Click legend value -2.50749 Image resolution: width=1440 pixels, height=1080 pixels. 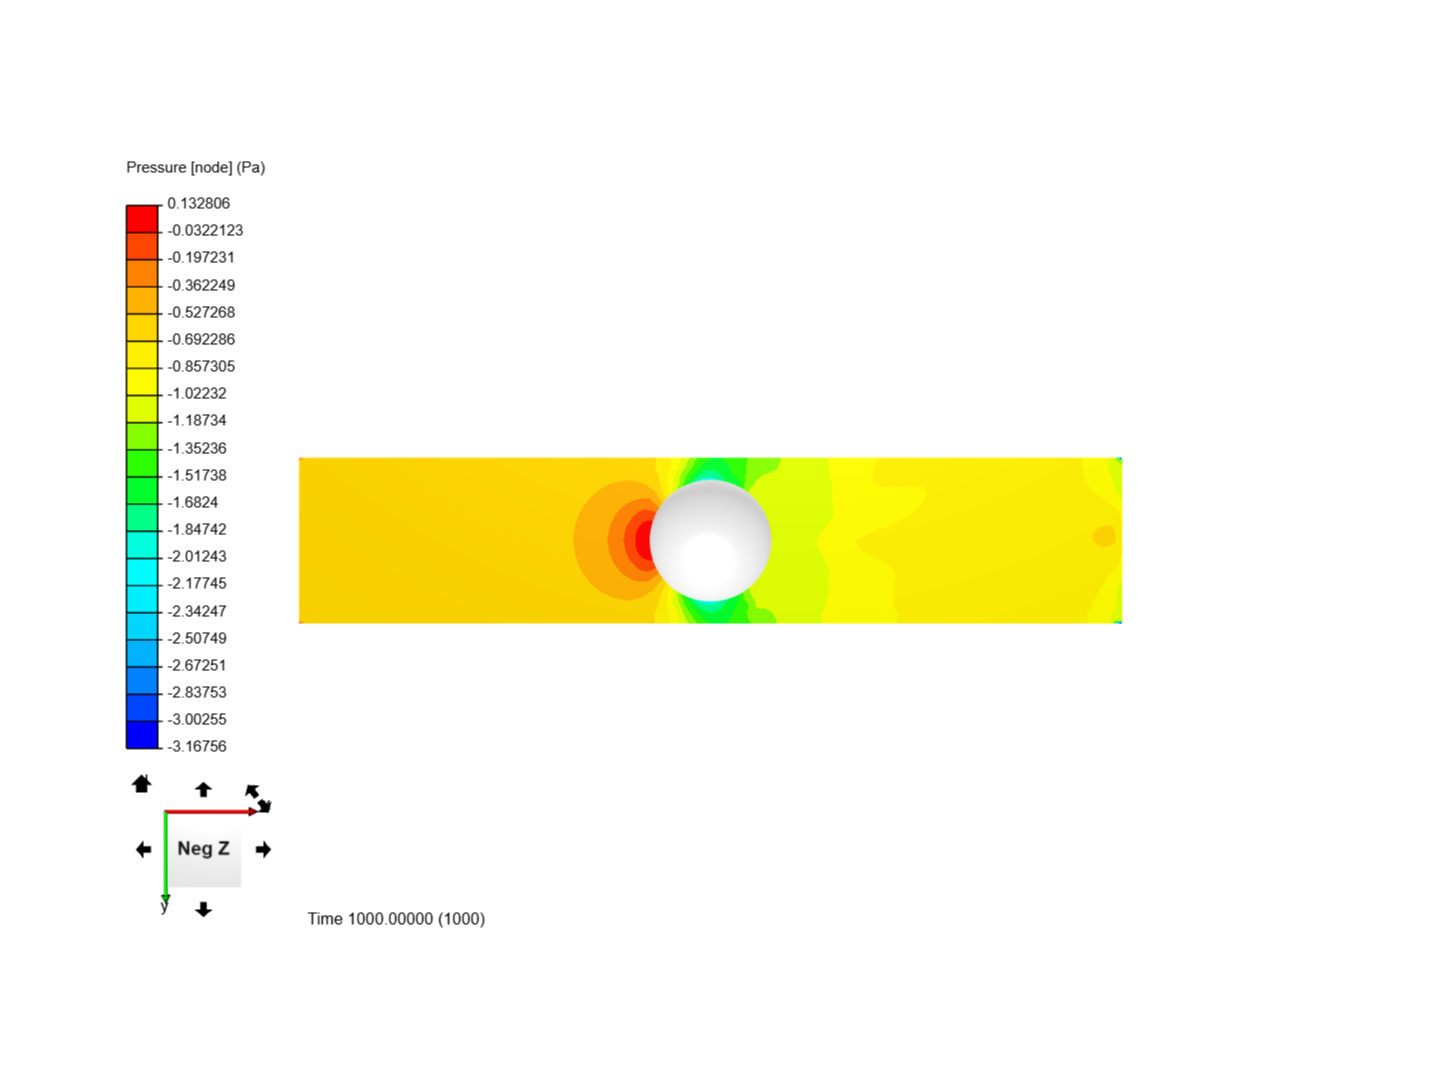(x=197, y=638)
